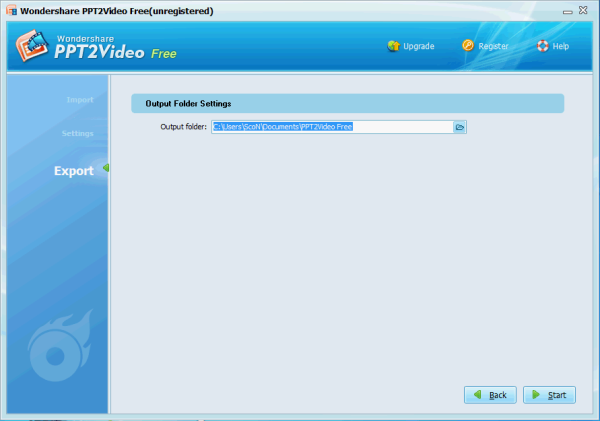Click the Upgrade box-arrow icon

point(393,46)
